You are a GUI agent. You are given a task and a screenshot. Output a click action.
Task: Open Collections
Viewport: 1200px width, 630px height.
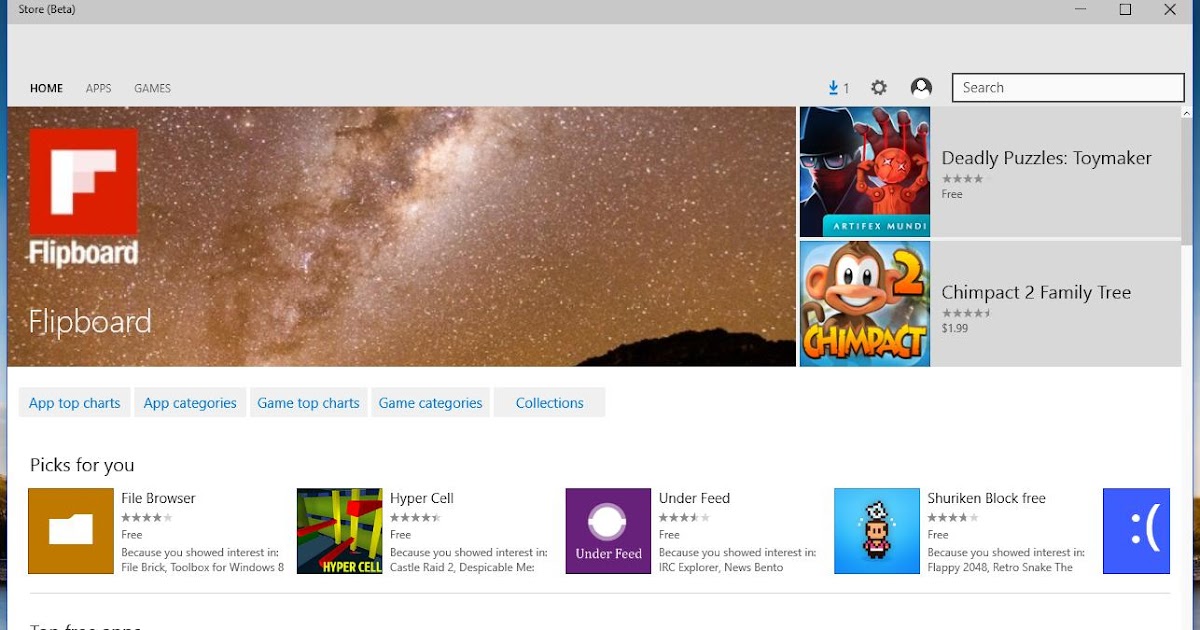coord(549,403)
